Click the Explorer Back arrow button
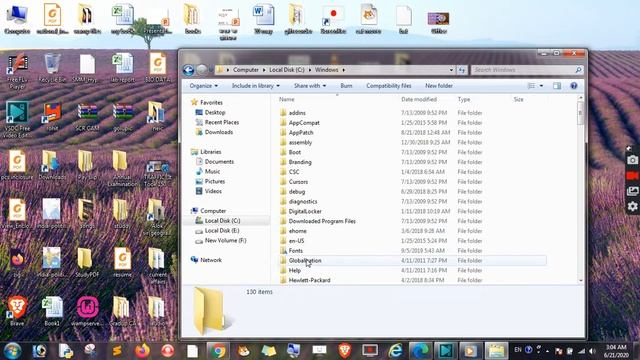Image resolution: width=640 pixels, height=360 pixels. (188, 70)
